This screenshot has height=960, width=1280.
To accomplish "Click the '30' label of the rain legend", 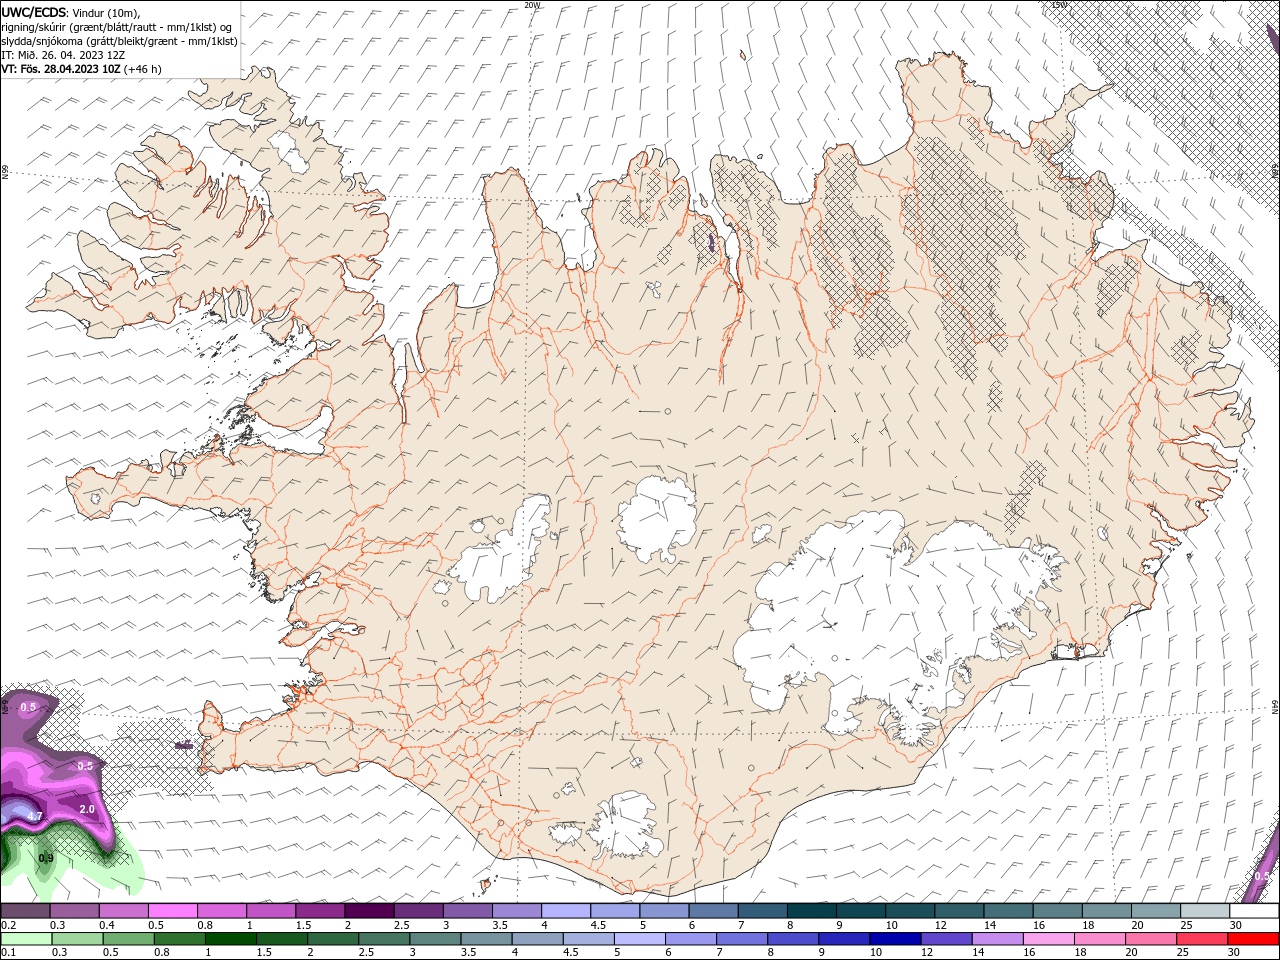I will (x=1236, y=952).
